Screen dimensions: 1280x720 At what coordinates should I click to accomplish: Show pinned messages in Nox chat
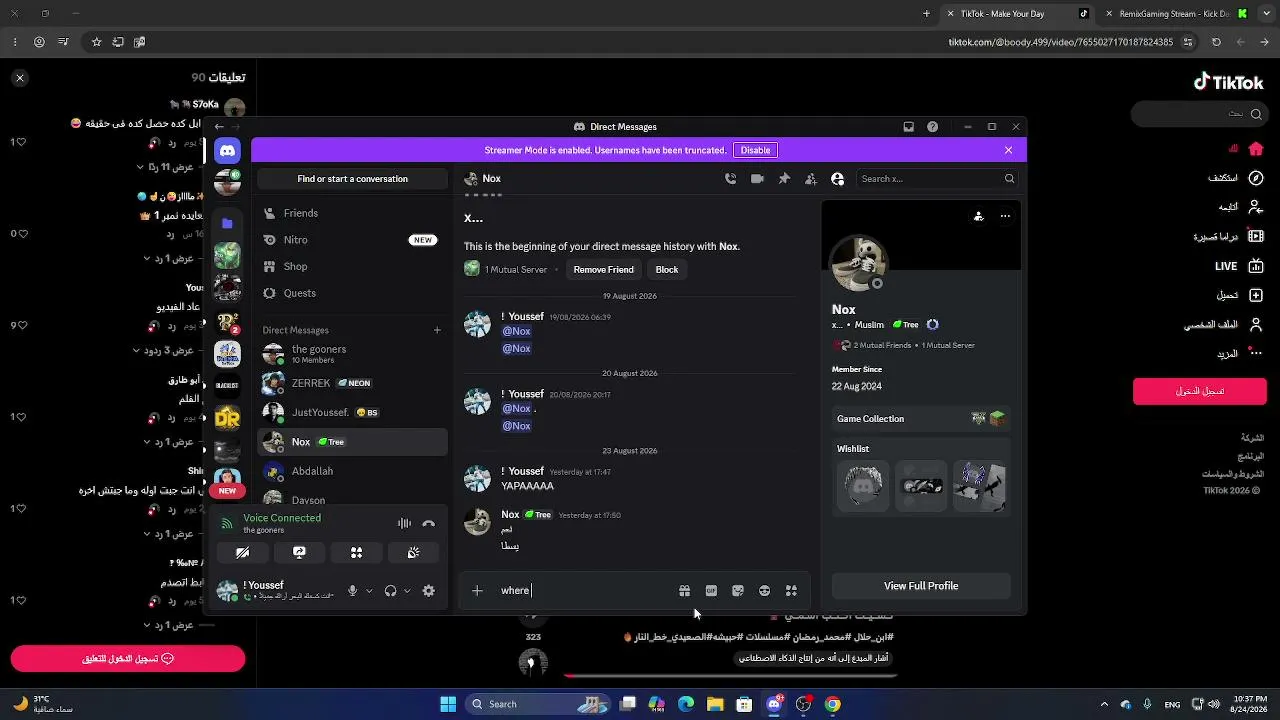click(x=784, y=179)
